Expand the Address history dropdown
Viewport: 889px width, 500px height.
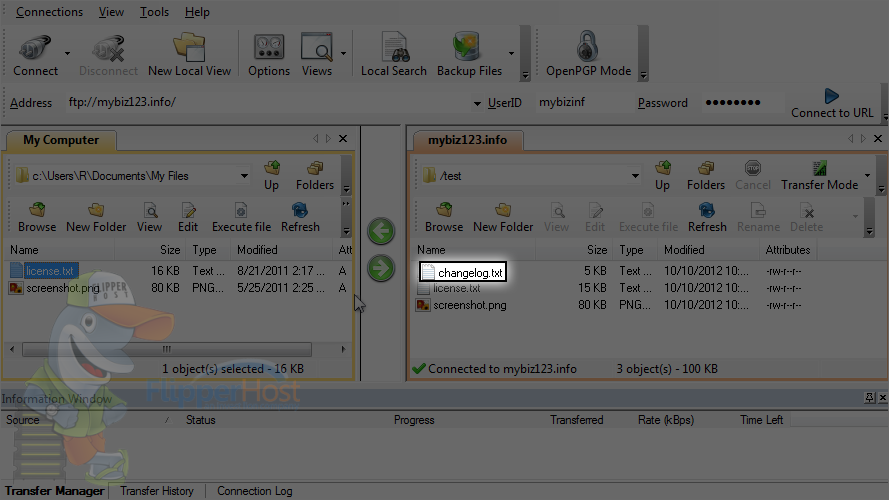[477, 103]
